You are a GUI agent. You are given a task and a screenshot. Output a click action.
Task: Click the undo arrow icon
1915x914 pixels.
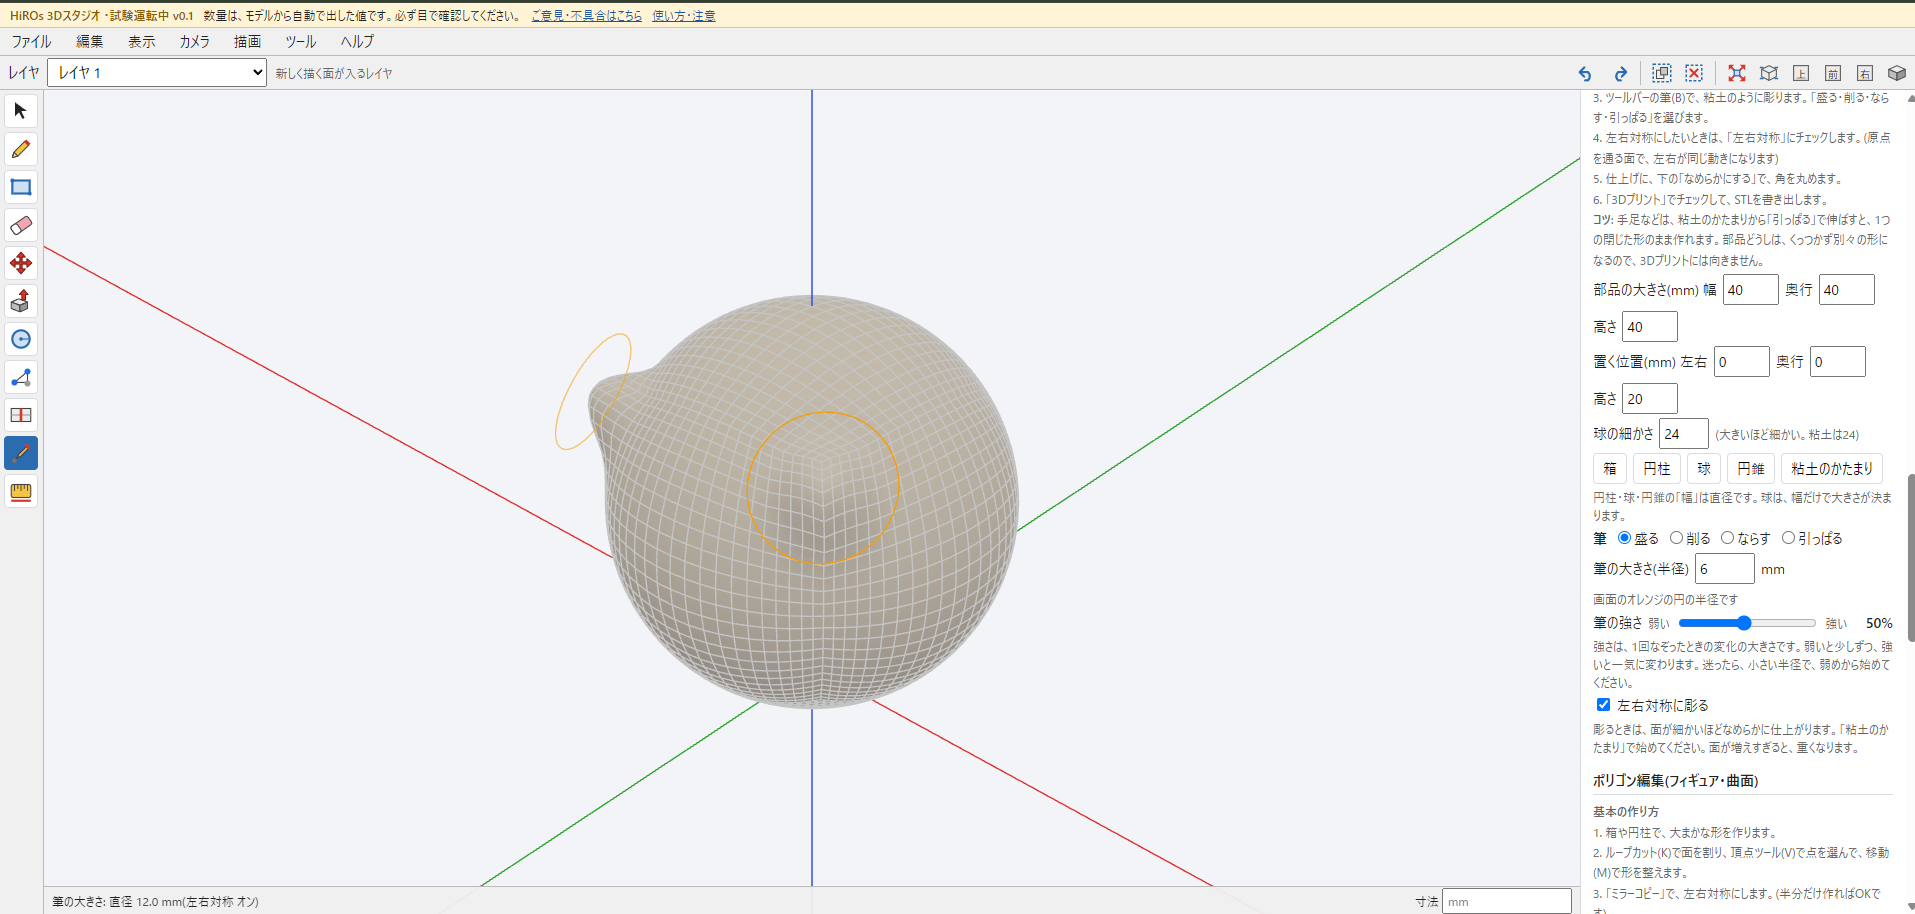click(x=1585, y=73)
